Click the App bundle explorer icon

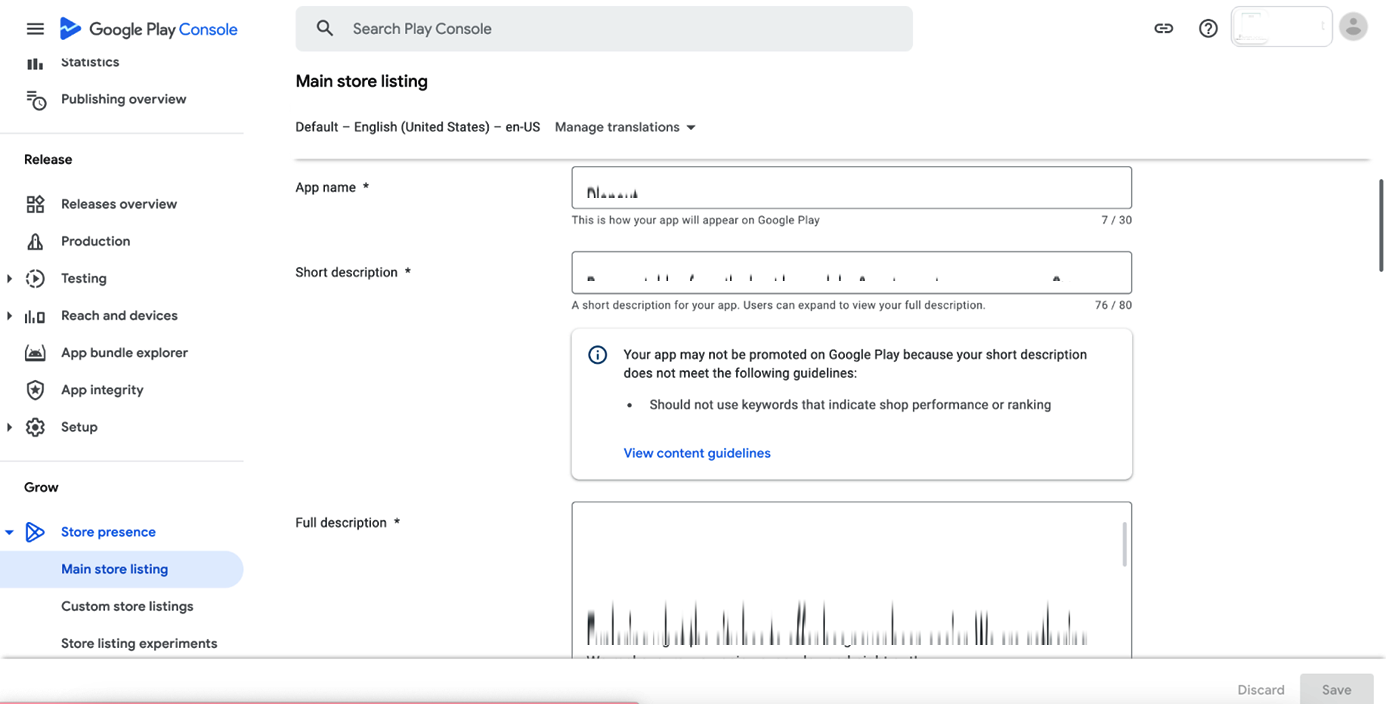pyautogui.click(x=35, y=353)
